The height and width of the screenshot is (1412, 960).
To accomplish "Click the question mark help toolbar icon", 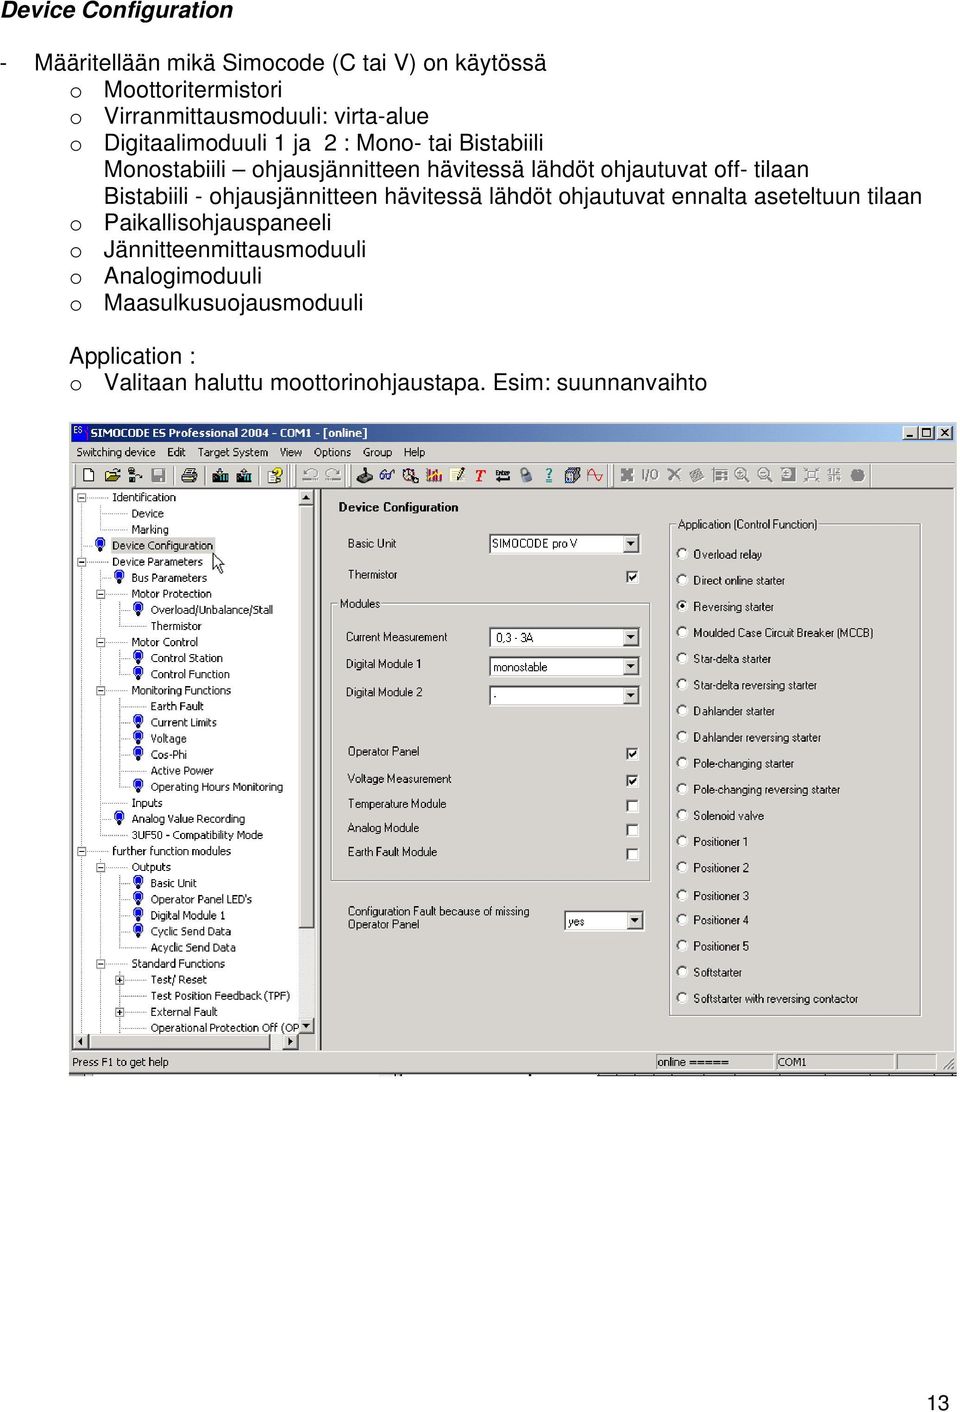I will pos(548,475).
